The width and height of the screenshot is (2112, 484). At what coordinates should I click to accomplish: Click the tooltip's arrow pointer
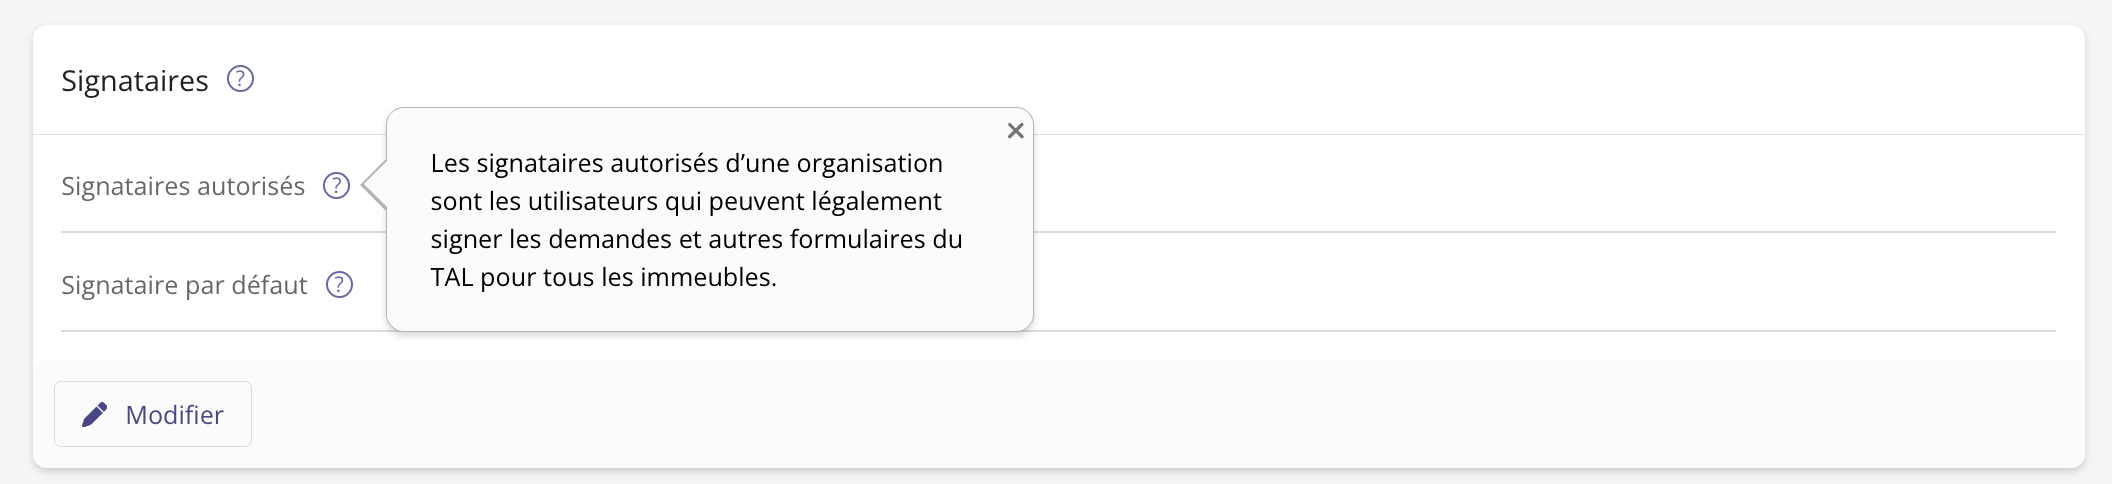pos(374,185)
